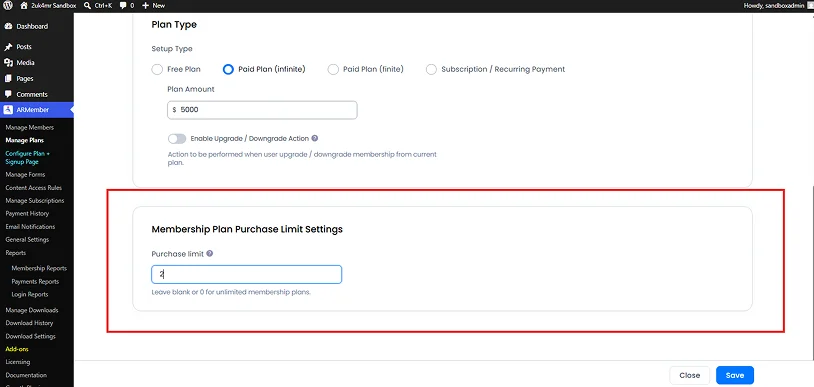Open Configure Plan + Signup Page
Screen dimensions: 814x387
[28, 157]
